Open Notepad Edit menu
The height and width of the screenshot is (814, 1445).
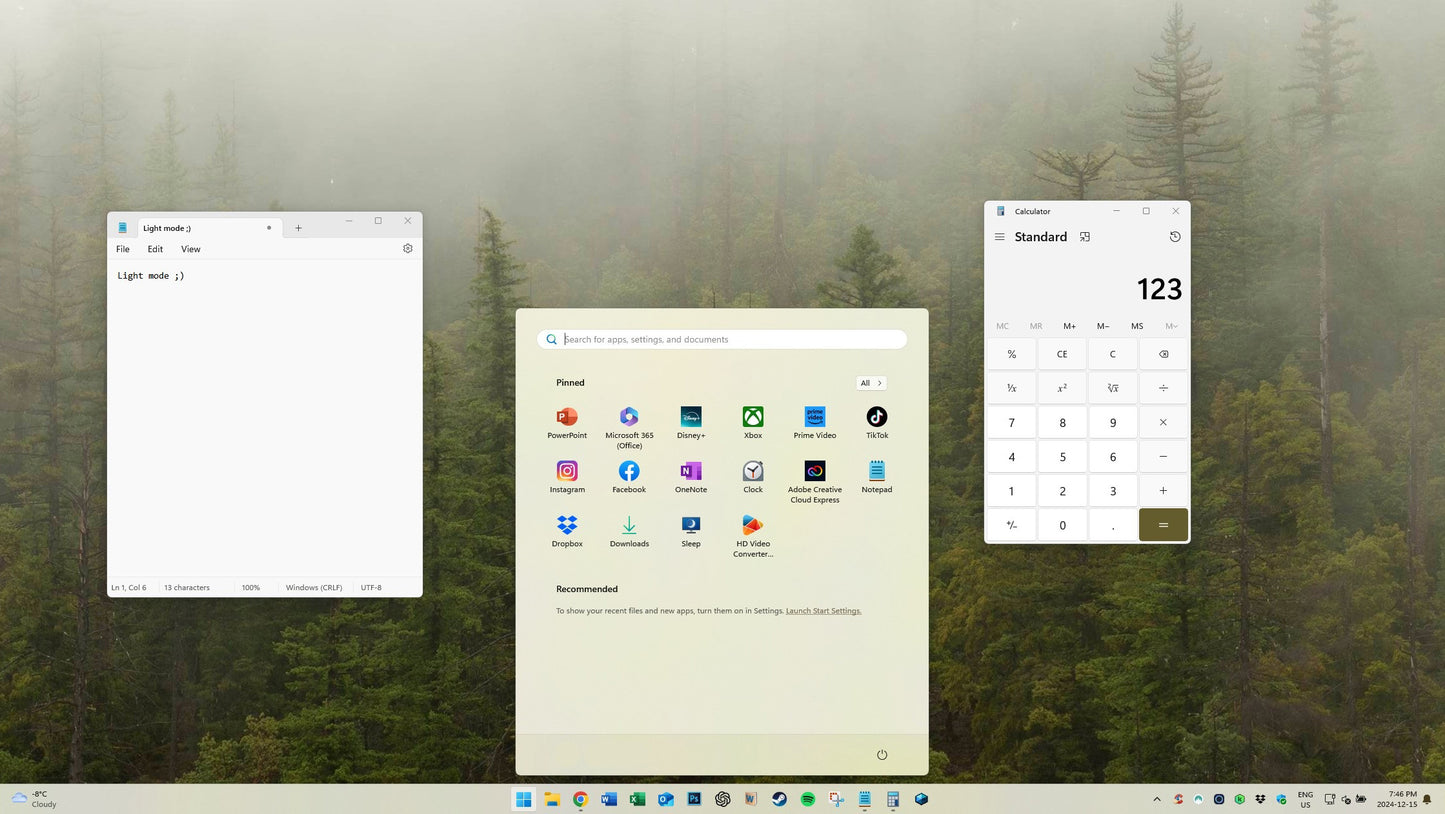[155, 249]
